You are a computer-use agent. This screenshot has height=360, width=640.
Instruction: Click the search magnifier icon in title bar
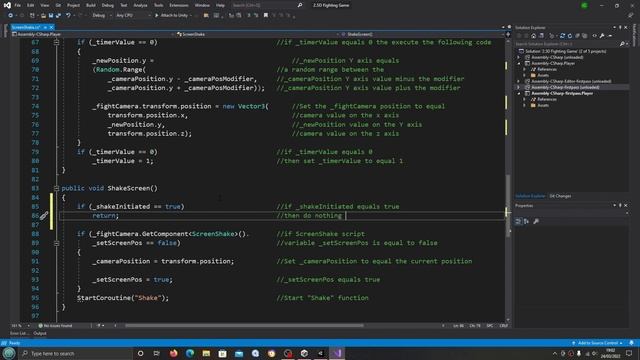pyautogui.click(x=300, y=5)
